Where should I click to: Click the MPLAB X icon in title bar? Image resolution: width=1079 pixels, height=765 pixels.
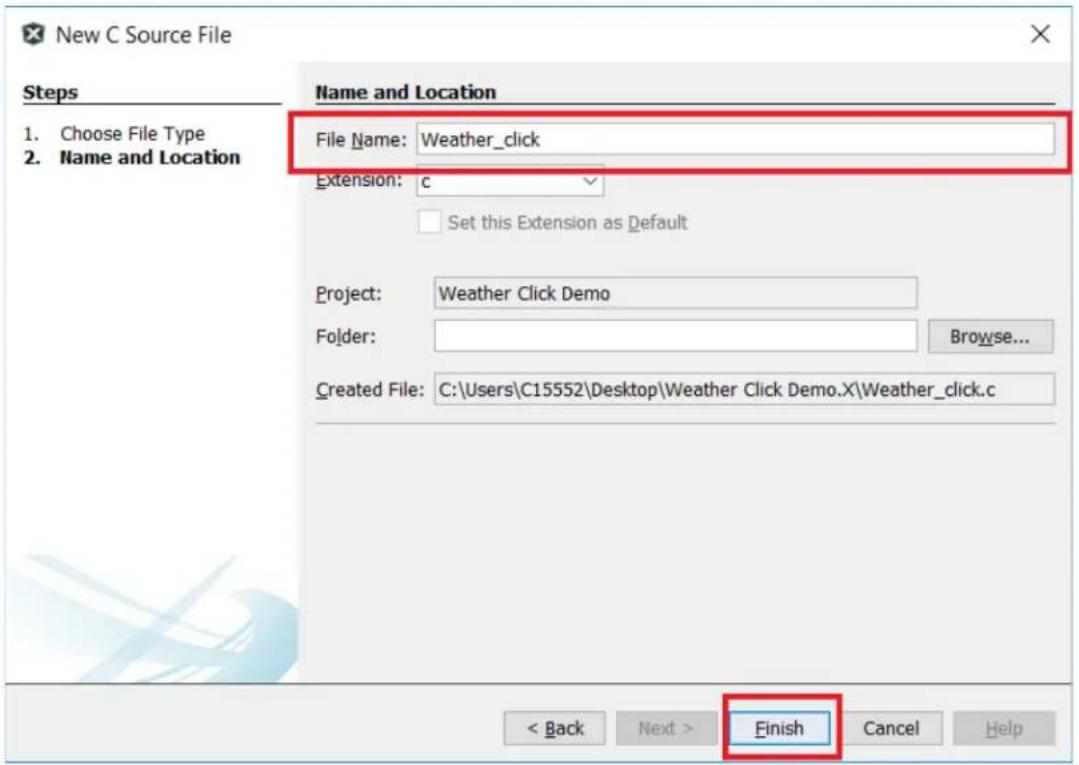tap(33, 34)
